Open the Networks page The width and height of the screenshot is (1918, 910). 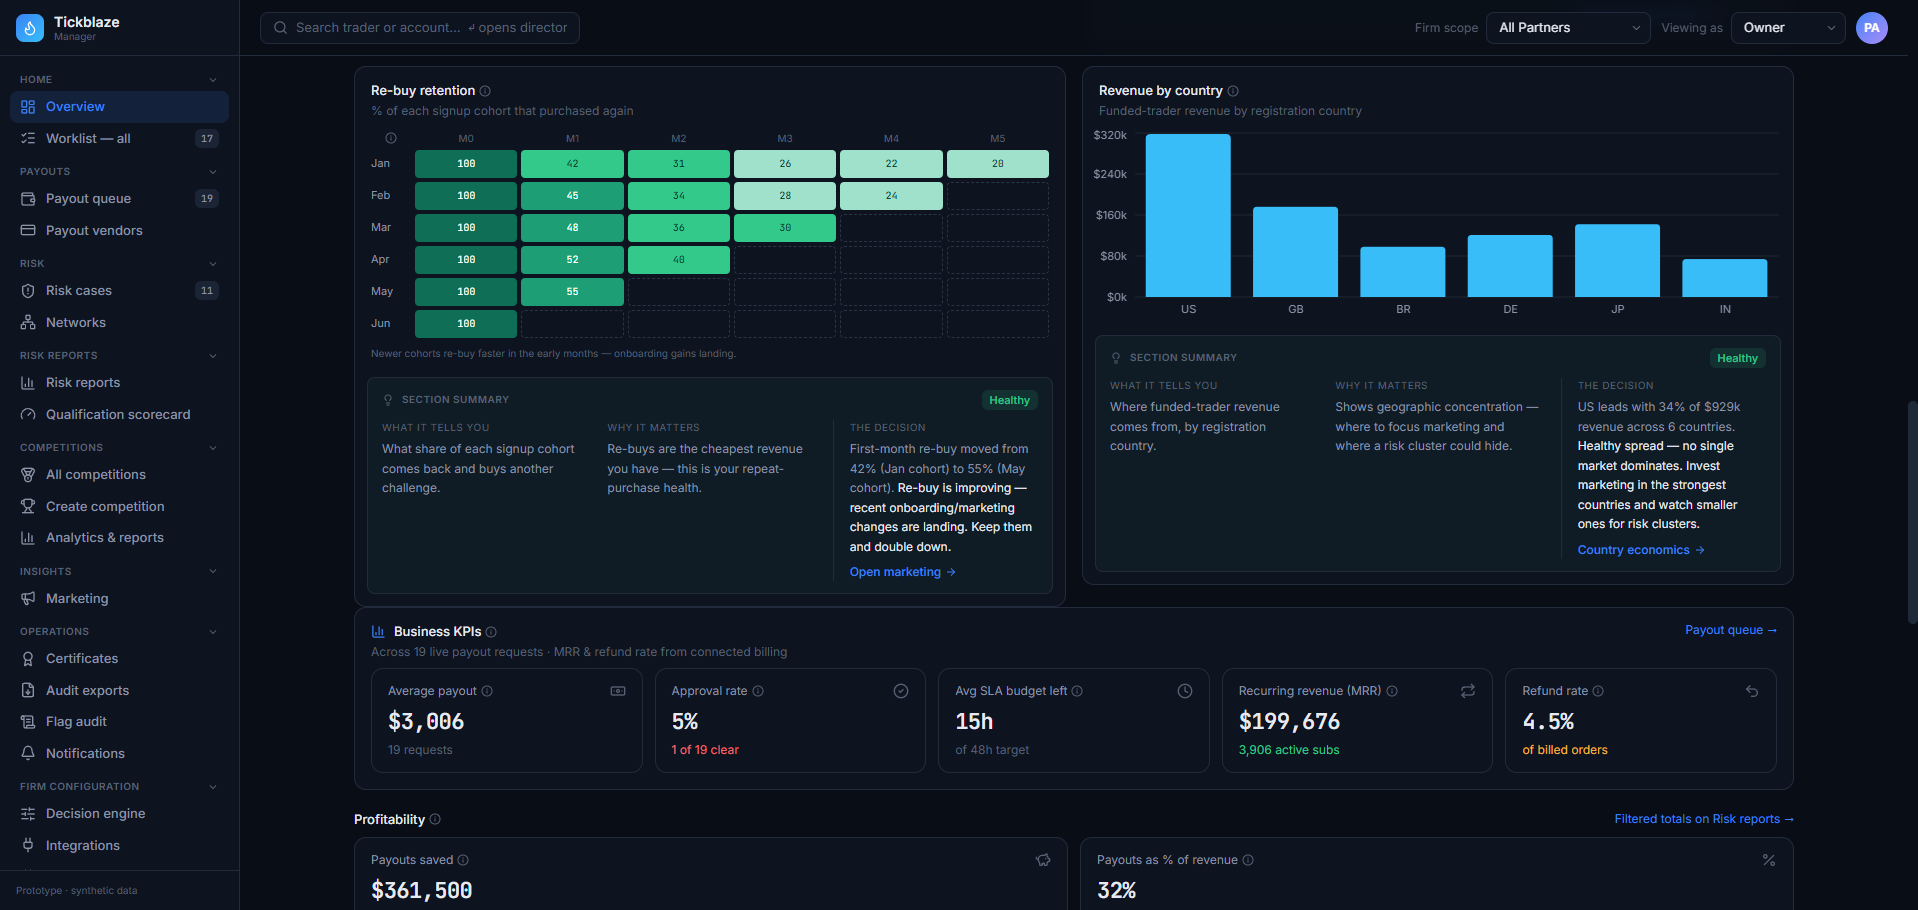click(x=119, y=323)
